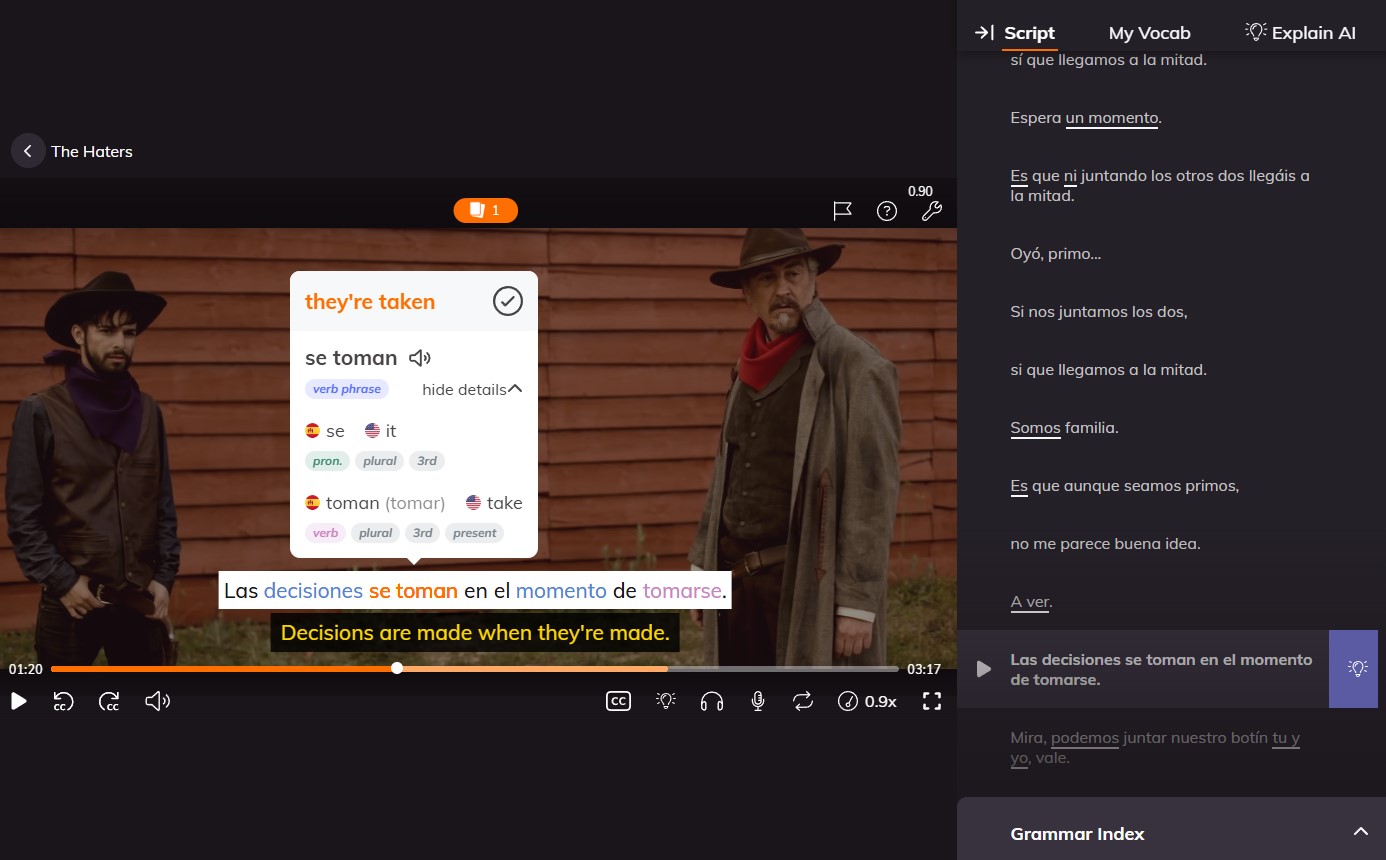Select line 'si que llegamos a la mitad.'
Image resolution: width=1386 pixels, height=860 pixels.
[x=1108, y=370]
